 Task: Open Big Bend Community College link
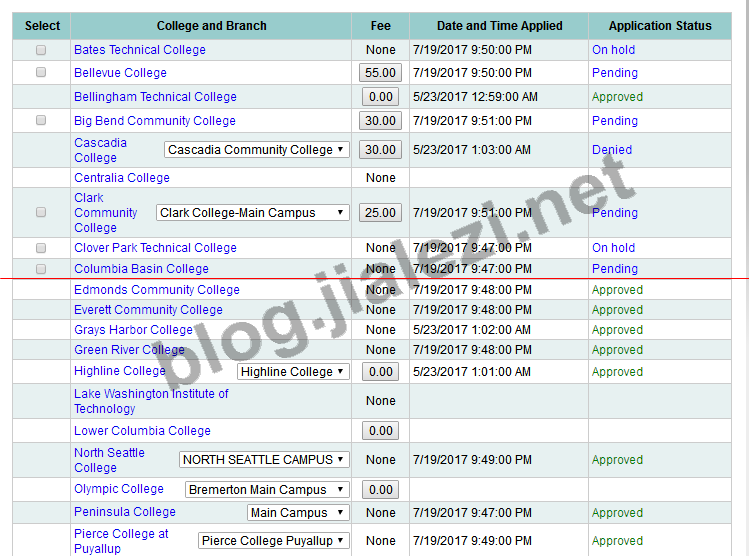coord(155,120)
